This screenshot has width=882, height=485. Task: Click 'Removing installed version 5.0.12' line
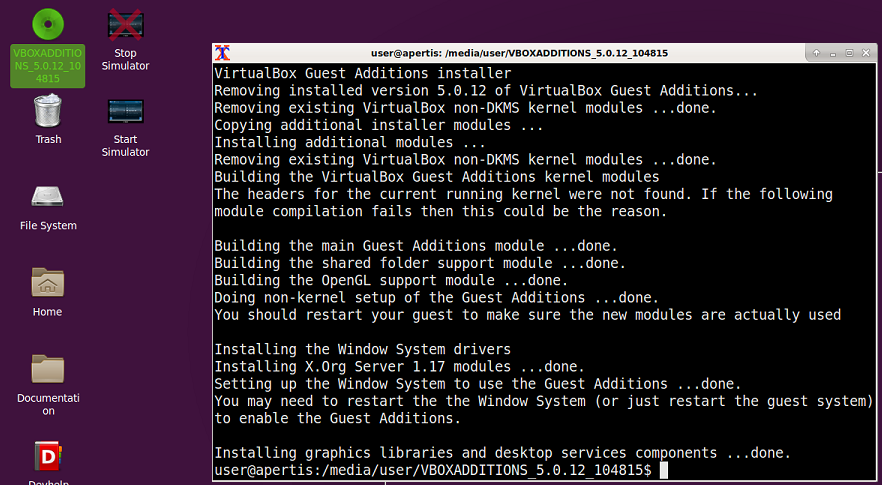pos(486,91)
